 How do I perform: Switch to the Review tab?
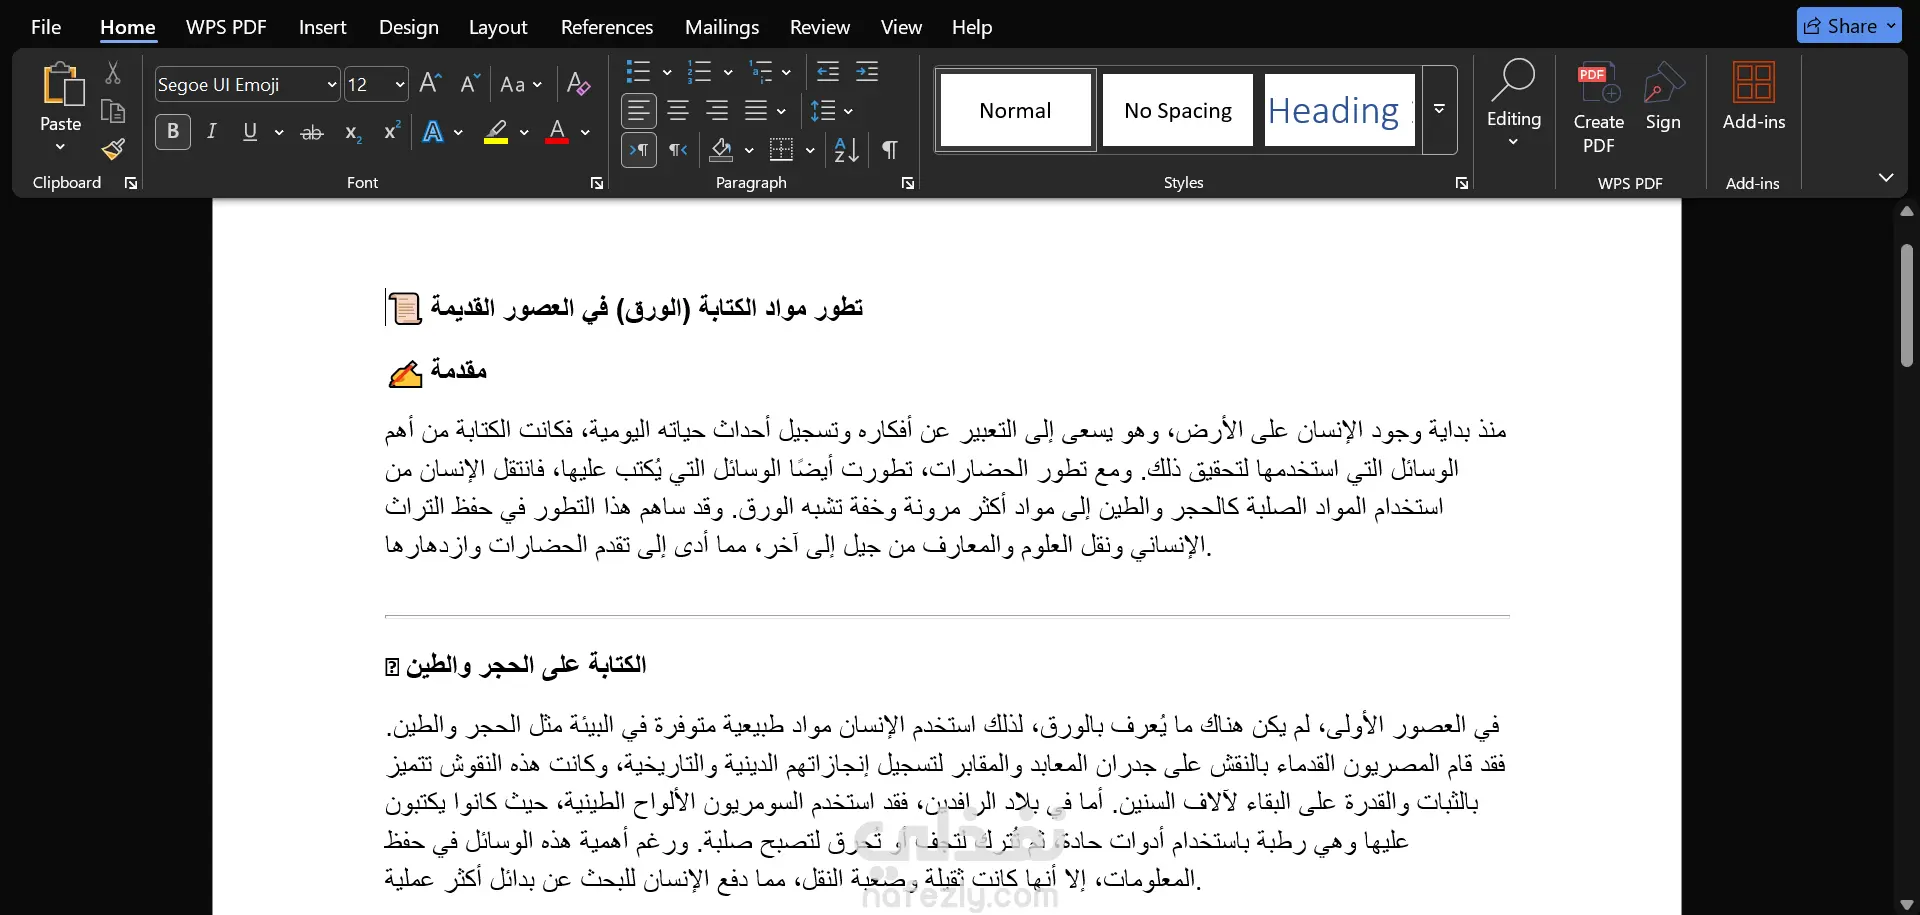(x=819, y=27)
